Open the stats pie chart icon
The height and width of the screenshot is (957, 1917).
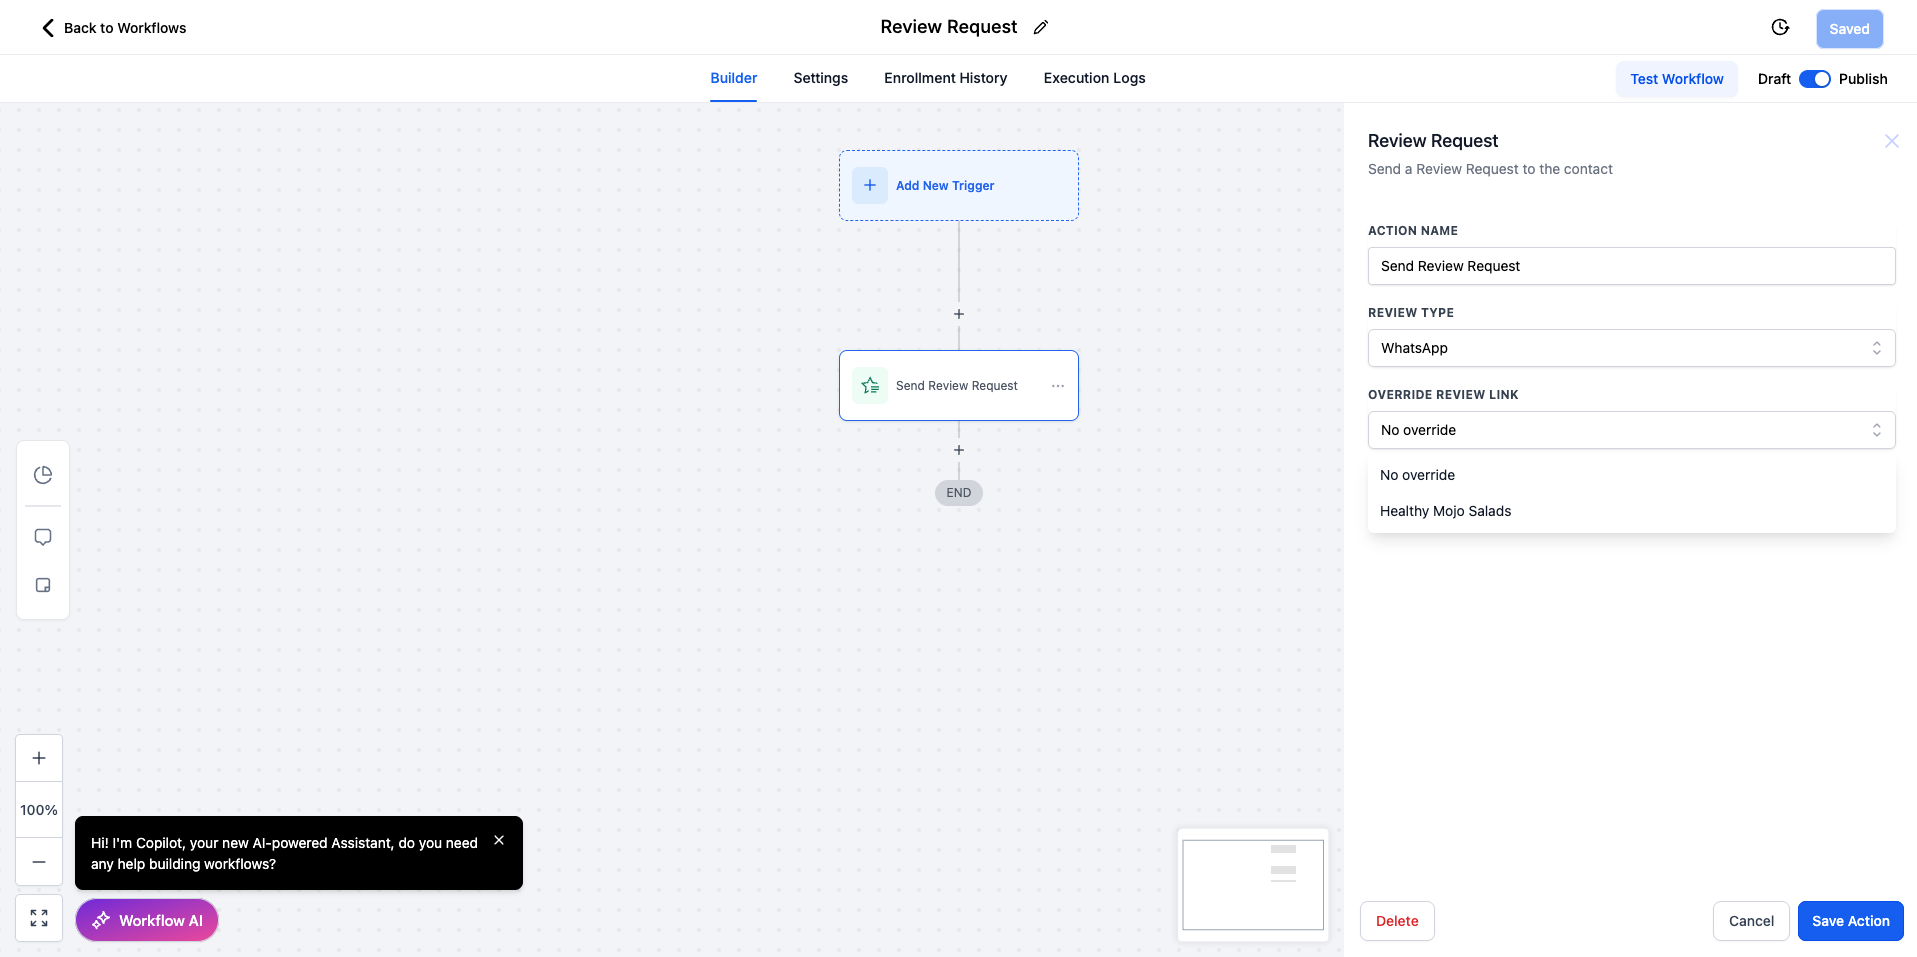pyautogui.click(x=43, y=475)
